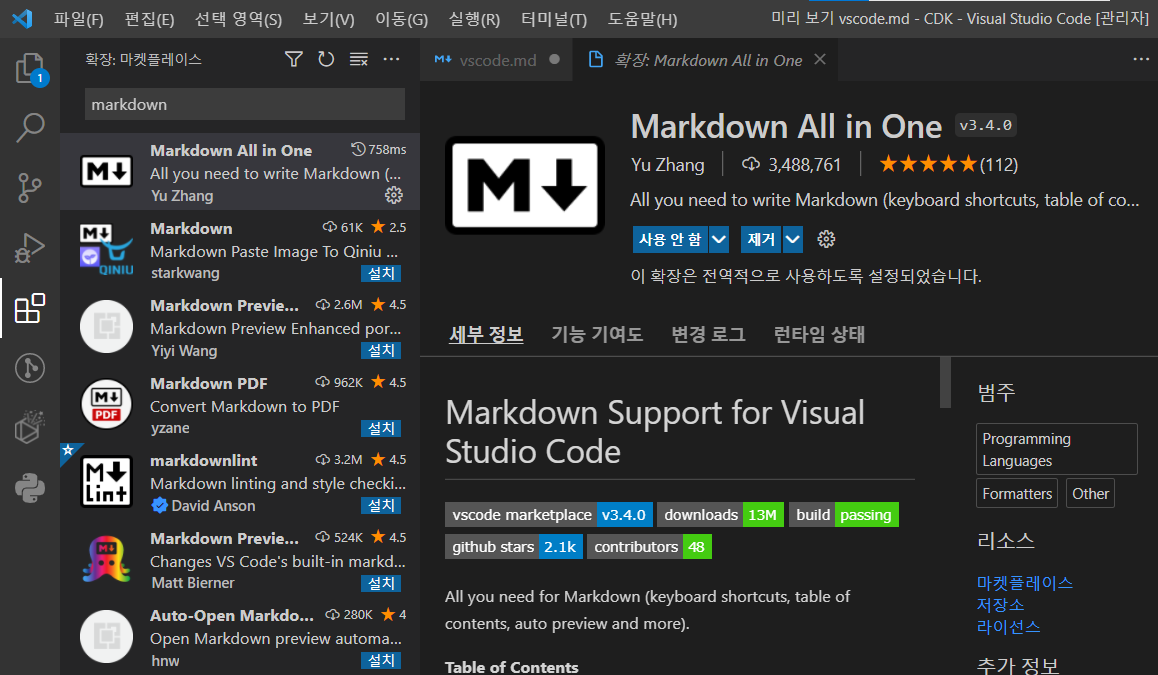The height and width of the screenshot is (675, 1158).
Task: Click the five-star rating (112)
Action: click(948, 165)
